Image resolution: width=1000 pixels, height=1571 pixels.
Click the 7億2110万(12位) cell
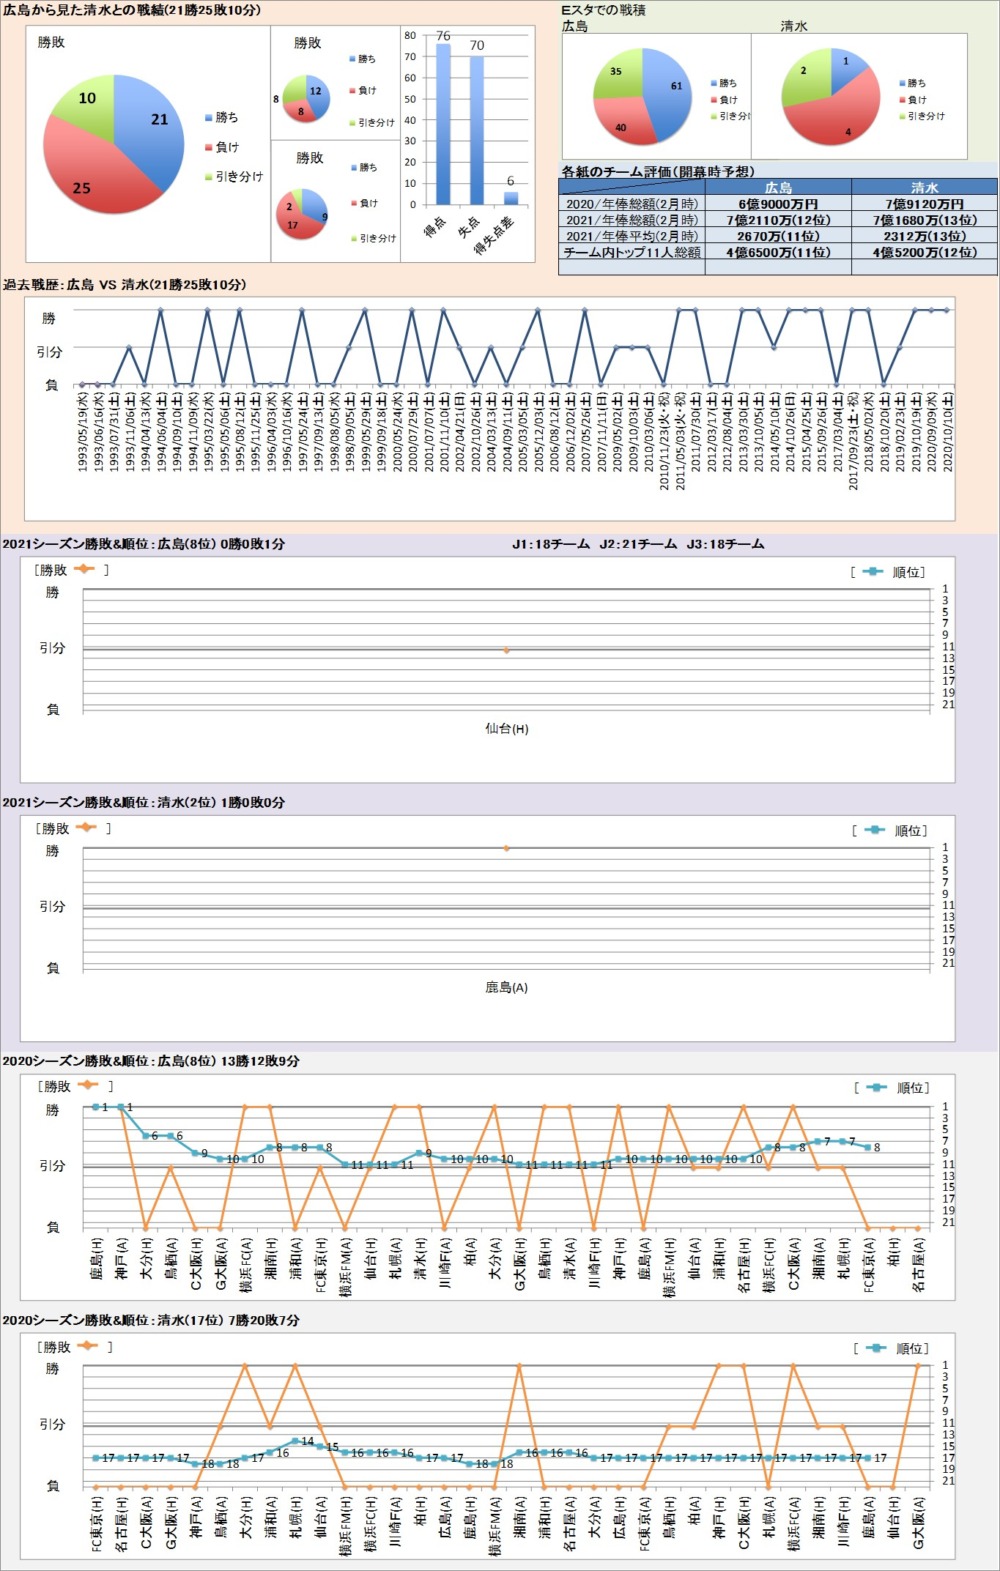click(779, 220)
